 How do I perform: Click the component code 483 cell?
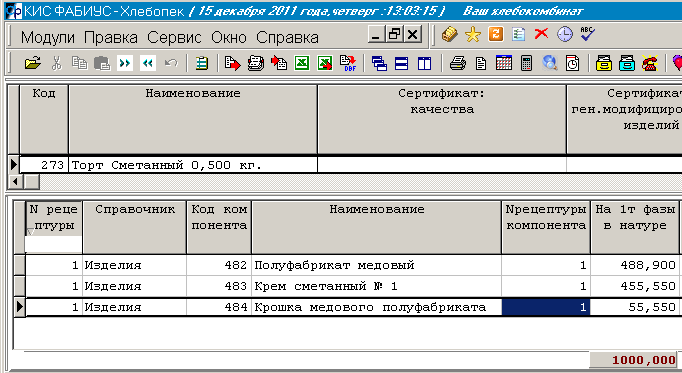[219, 286]
